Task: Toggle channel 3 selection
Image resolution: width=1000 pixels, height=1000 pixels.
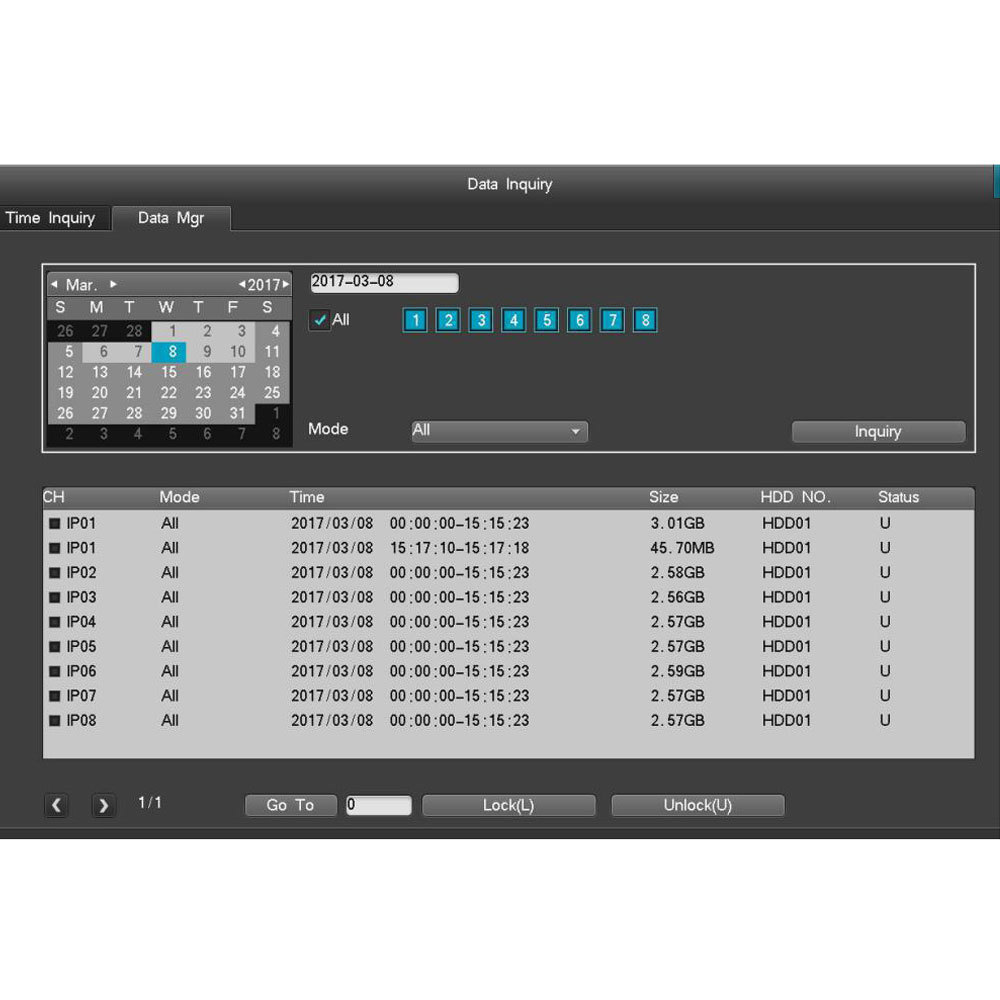Action: tap(481, 320)
